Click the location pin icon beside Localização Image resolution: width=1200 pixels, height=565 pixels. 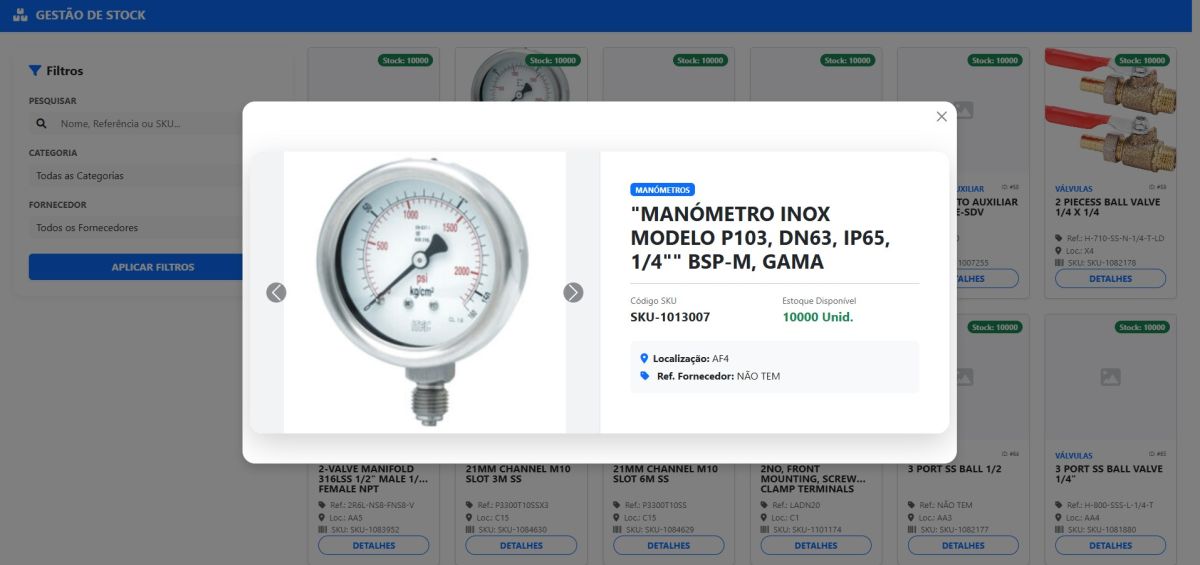(644, 358)
